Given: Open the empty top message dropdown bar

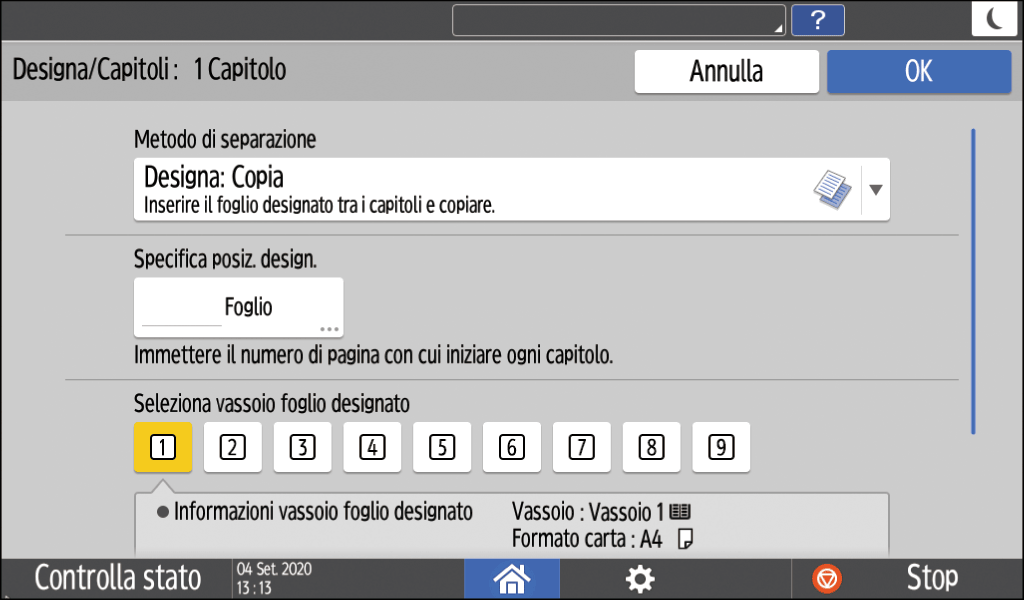Looking at the screenshot, I should tap(618, 20).
